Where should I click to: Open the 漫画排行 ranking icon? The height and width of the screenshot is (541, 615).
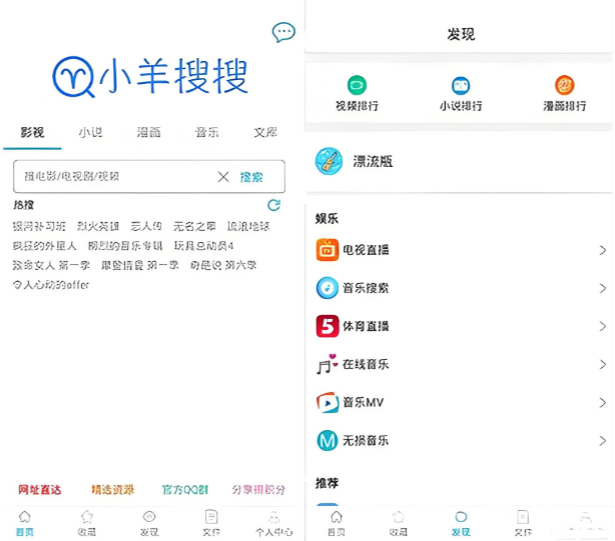564,85
